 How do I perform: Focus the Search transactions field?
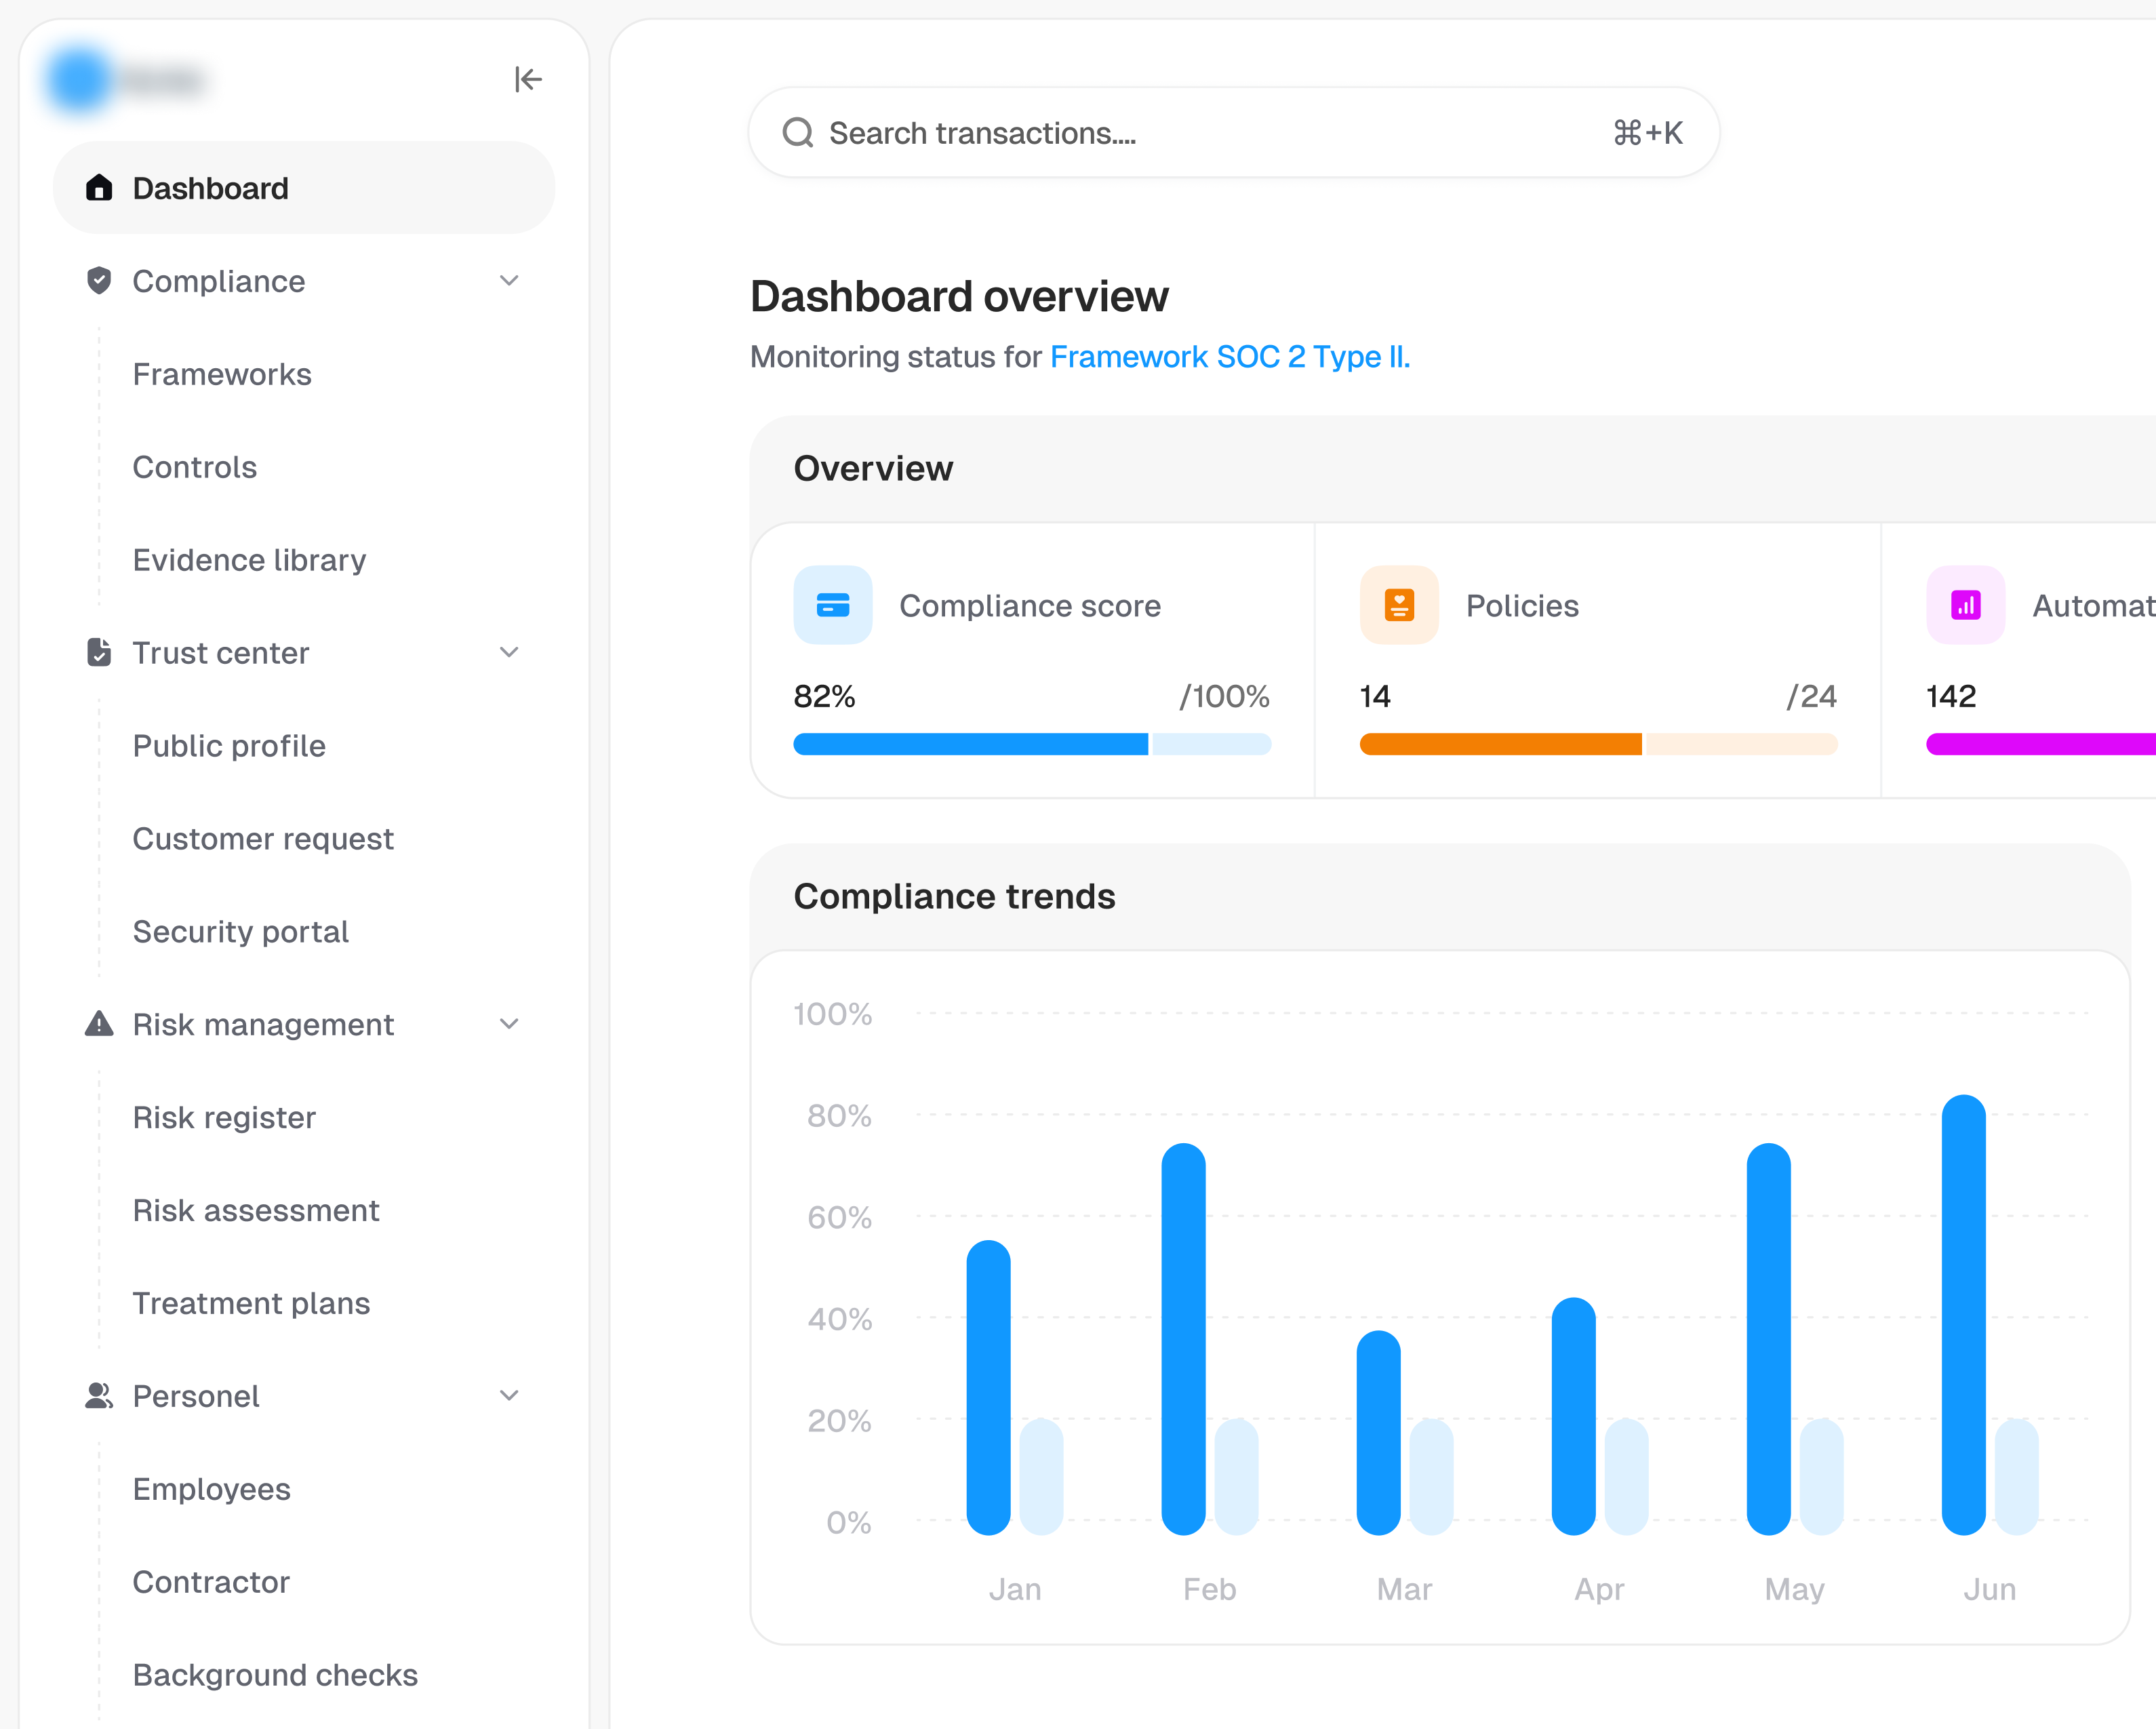click(x=1200, y=133)
